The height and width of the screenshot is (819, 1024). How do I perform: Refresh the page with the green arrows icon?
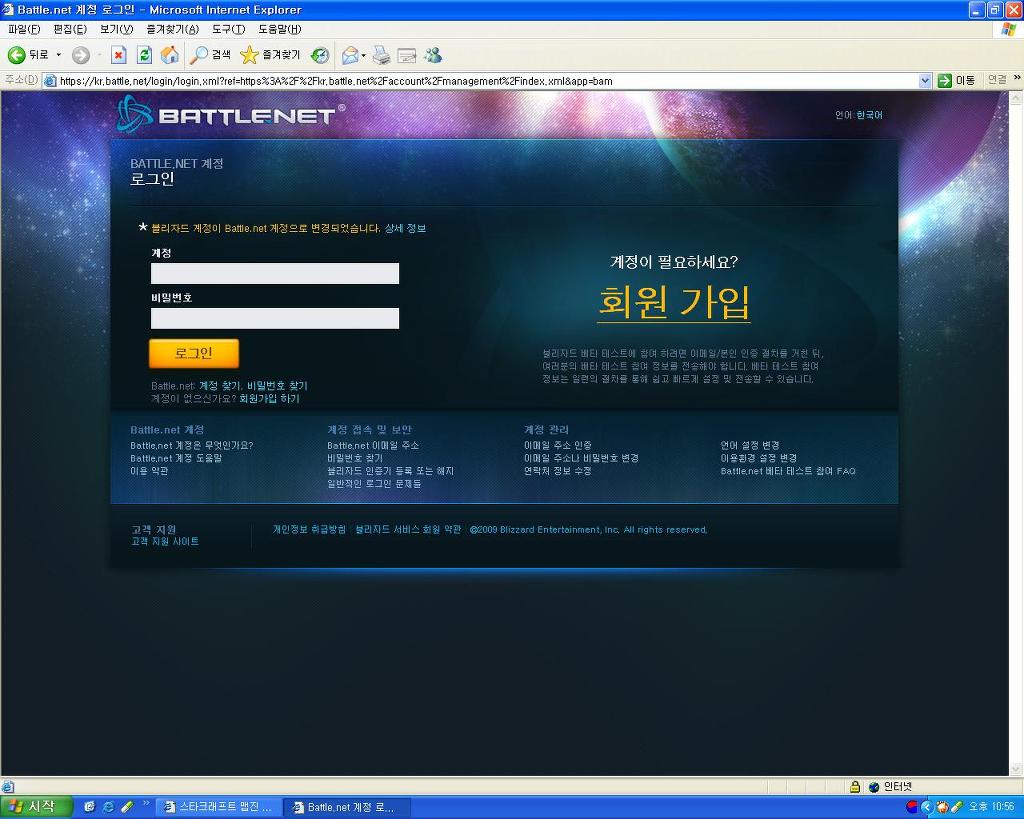144,56
